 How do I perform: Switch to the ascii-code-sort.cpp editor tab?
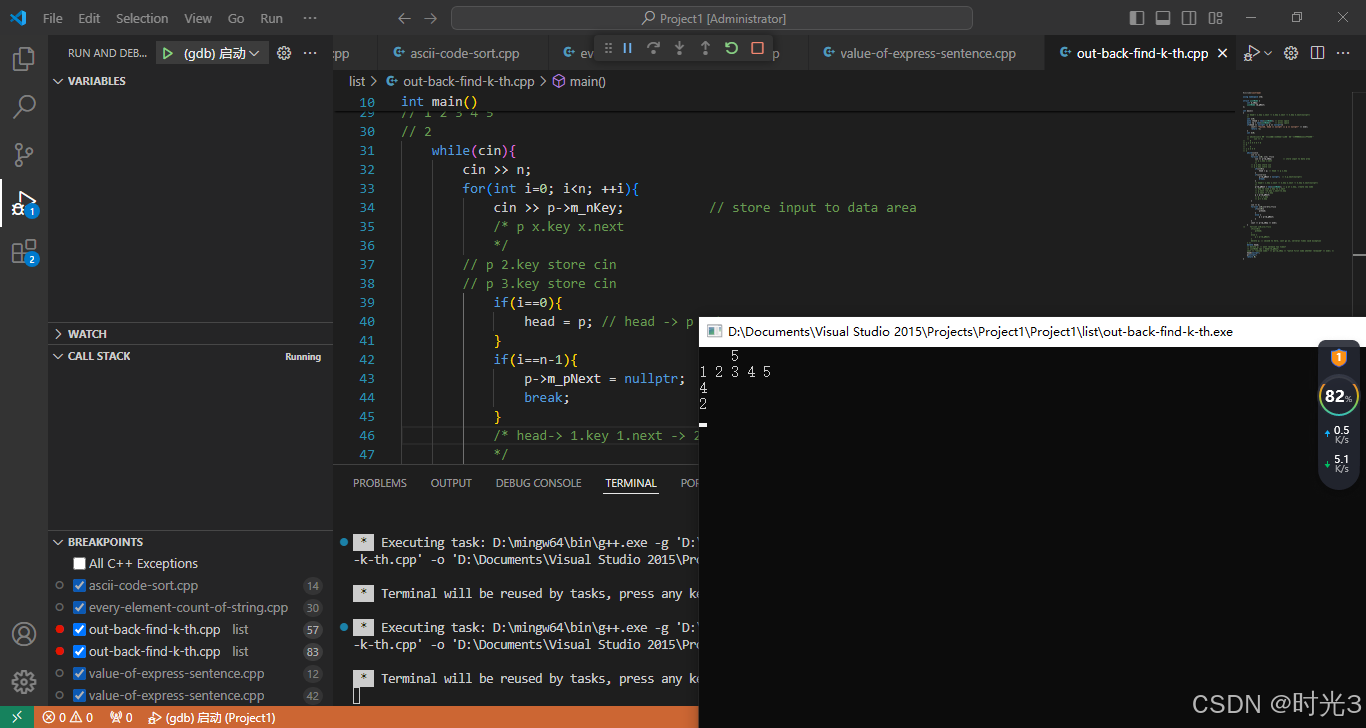click(464, 53)
